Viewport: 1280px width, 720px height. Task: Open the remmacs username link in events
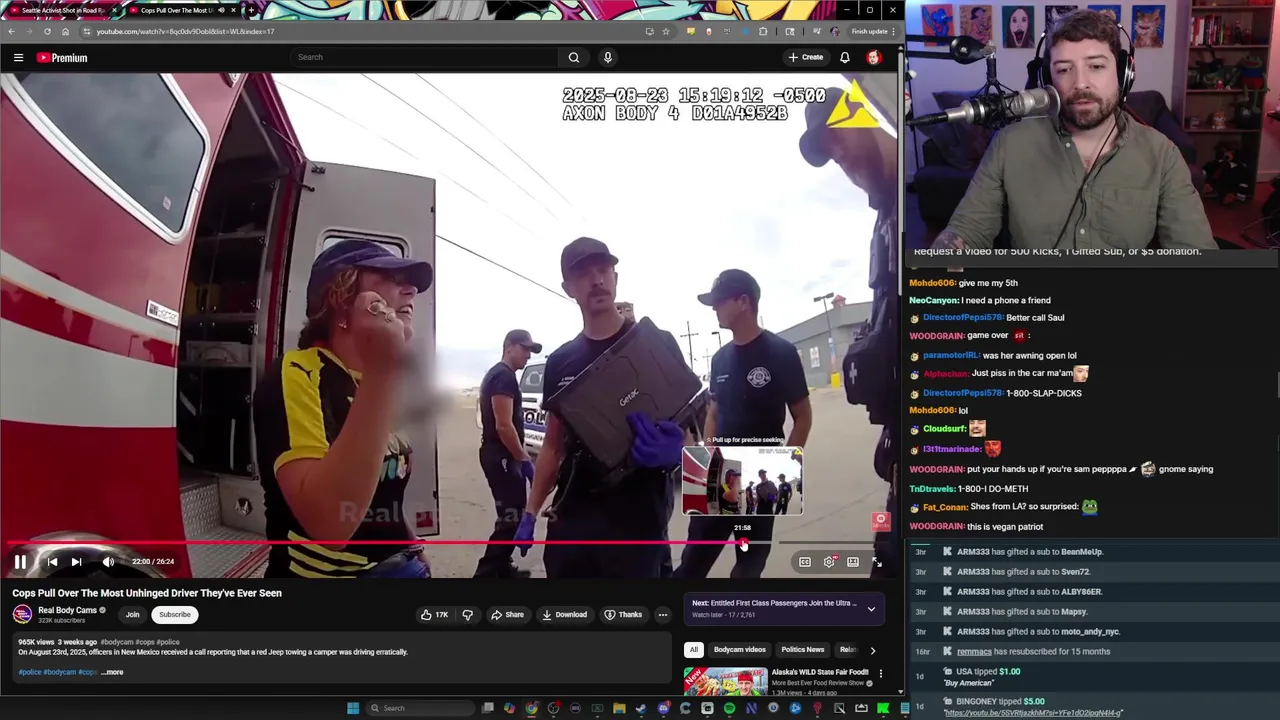coord(974,652)
